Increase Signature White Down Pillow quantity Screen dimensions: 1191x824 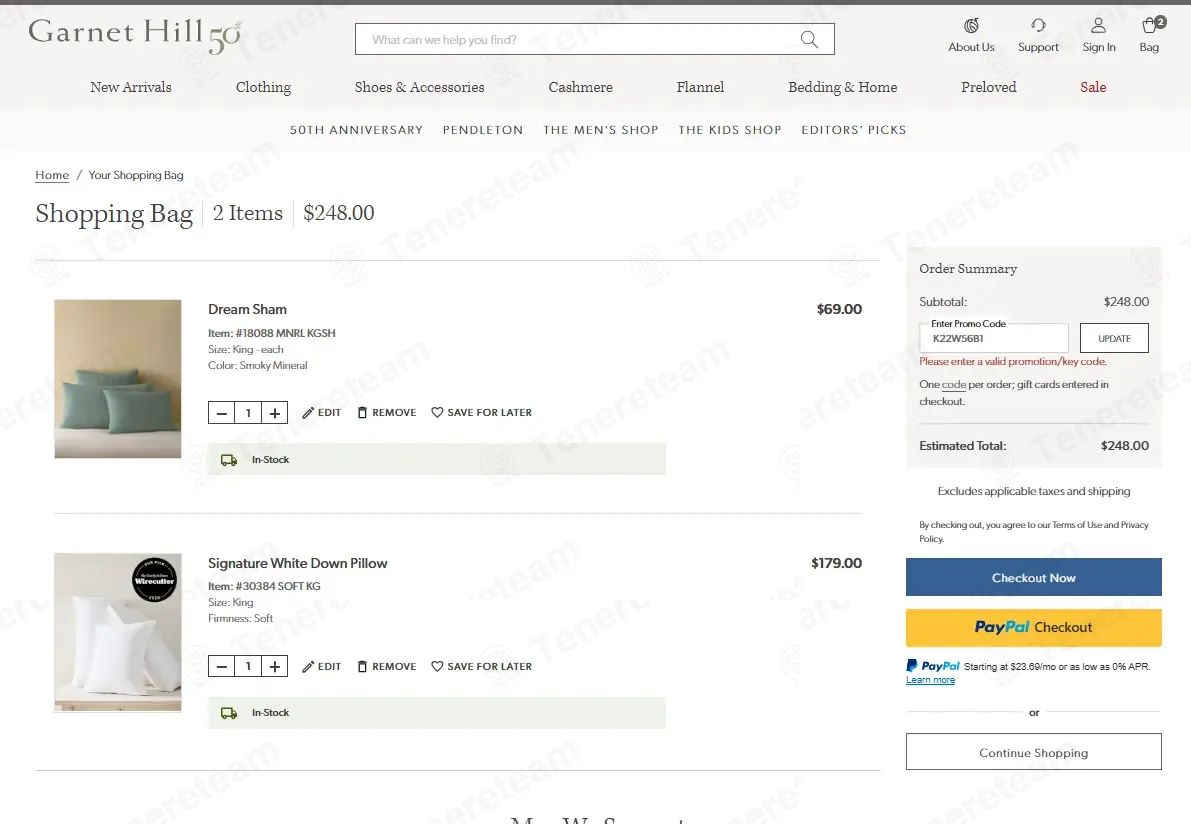(274, 666)
